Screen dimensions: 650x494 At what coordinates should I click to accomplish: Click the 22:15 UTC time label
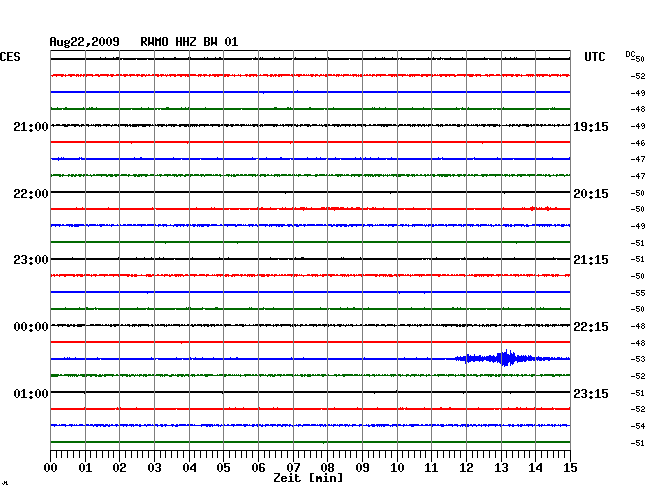coord(591,327)
